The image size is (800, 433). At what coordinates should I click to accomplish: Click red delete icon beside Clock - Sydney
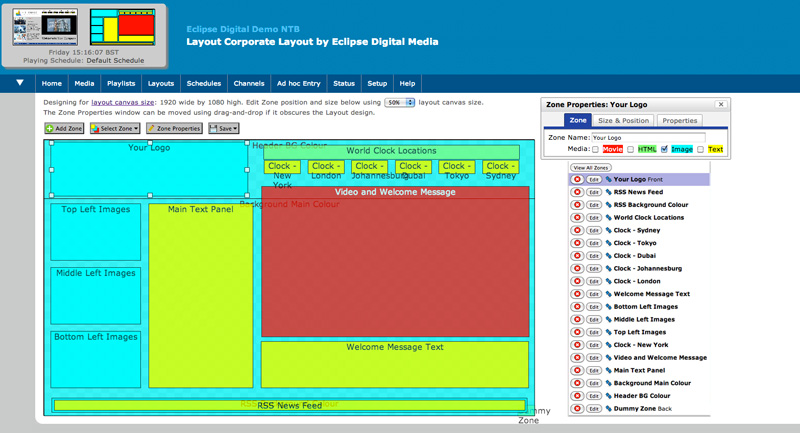pyautogui.click(x=577, y=231)
